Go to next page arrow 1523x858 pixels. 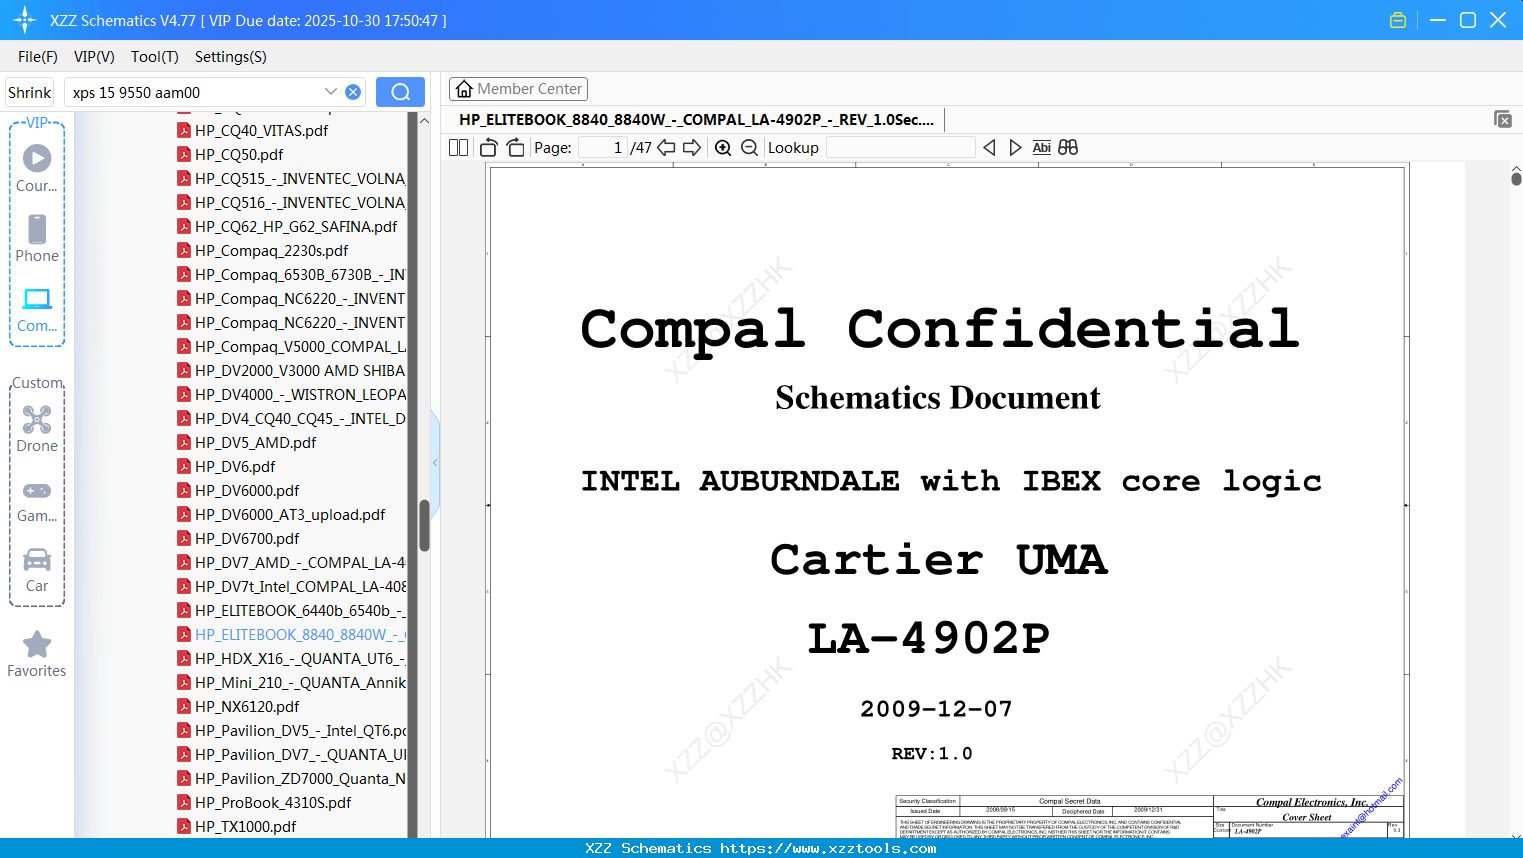pos(692,147)
